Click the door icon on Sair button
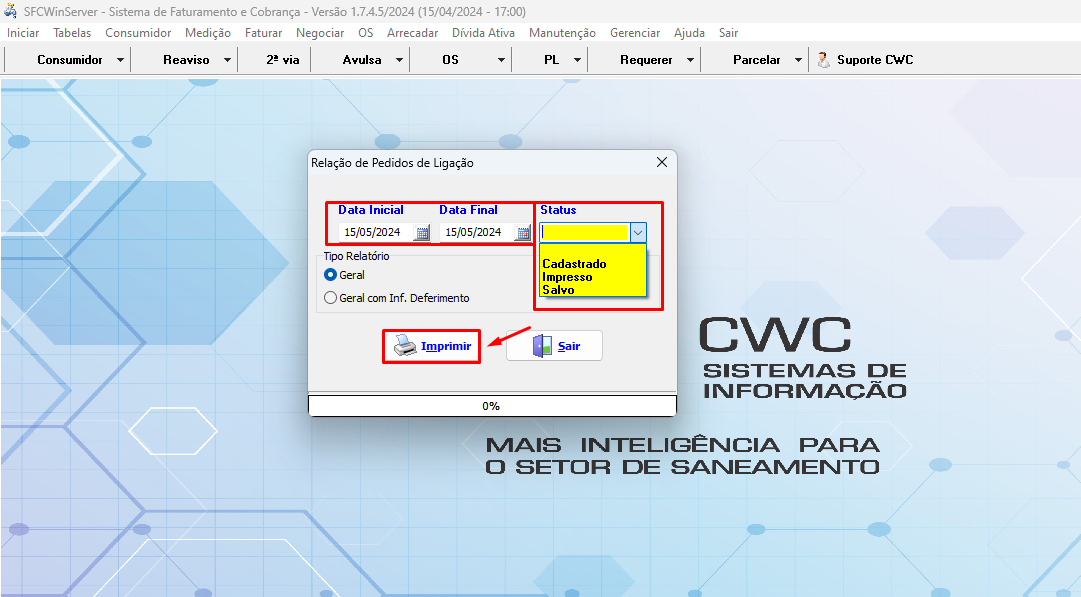The height and width of the screenshot is (597, 1081). click(541, 346)
